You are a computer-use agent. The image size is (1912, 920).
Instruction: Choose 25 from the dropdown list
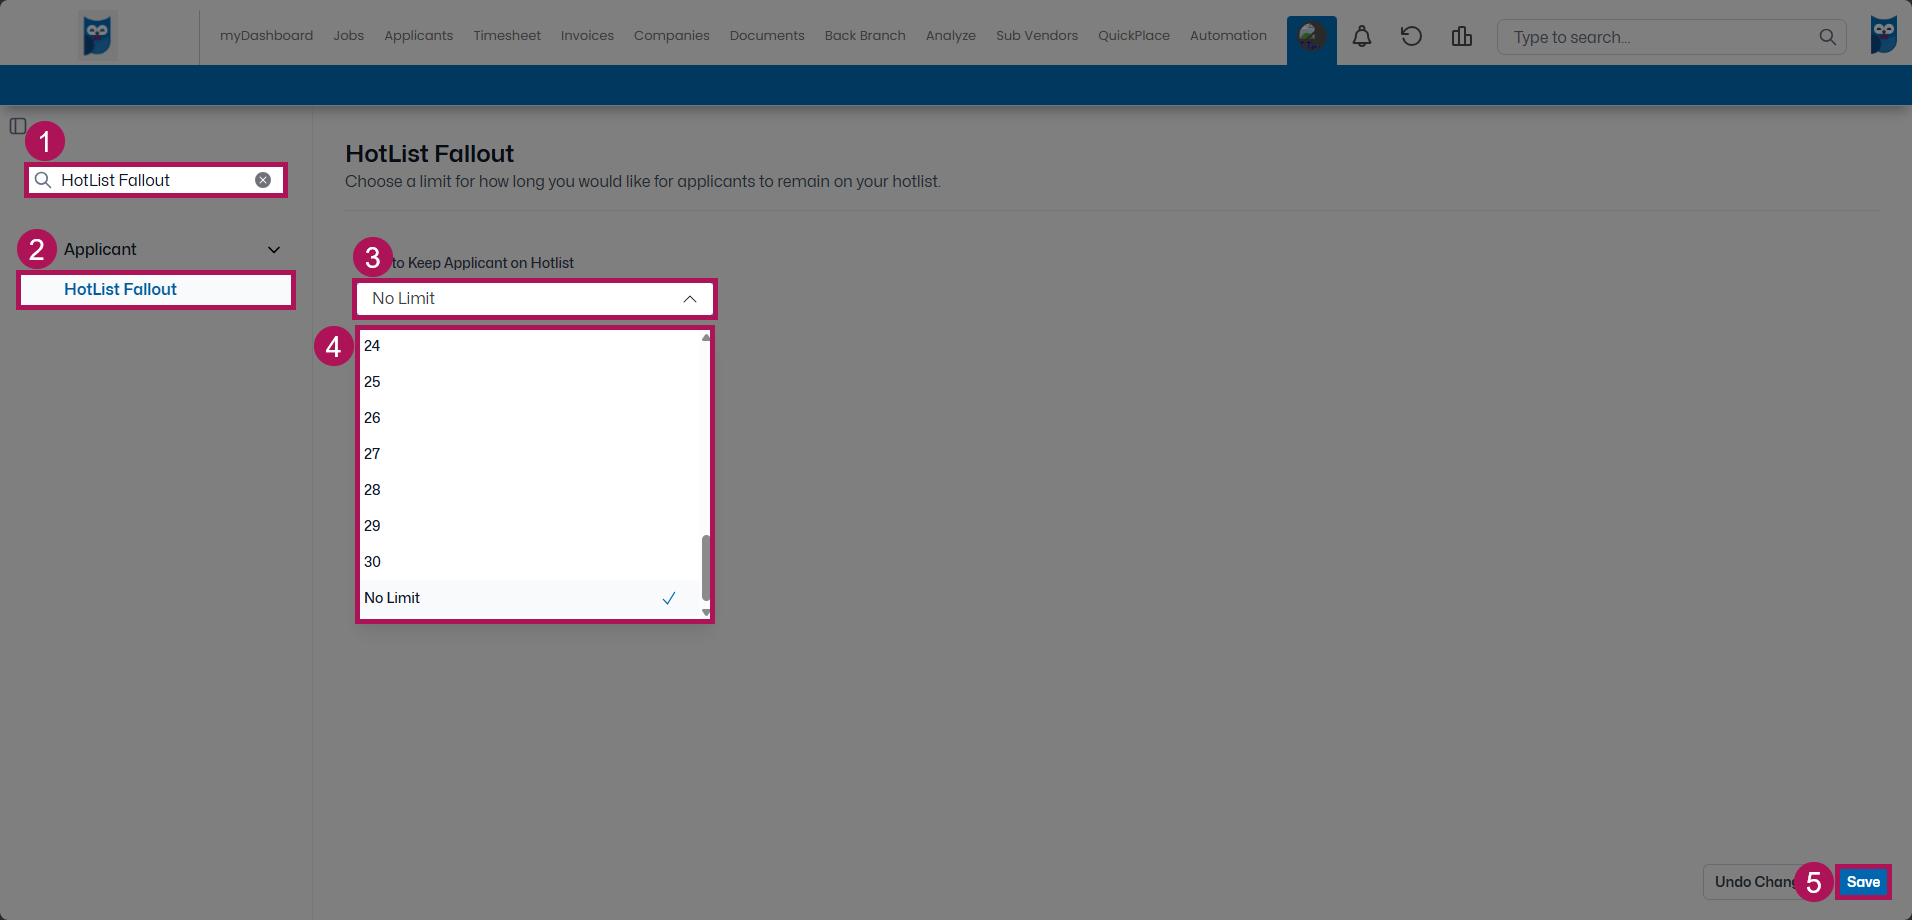532,382
